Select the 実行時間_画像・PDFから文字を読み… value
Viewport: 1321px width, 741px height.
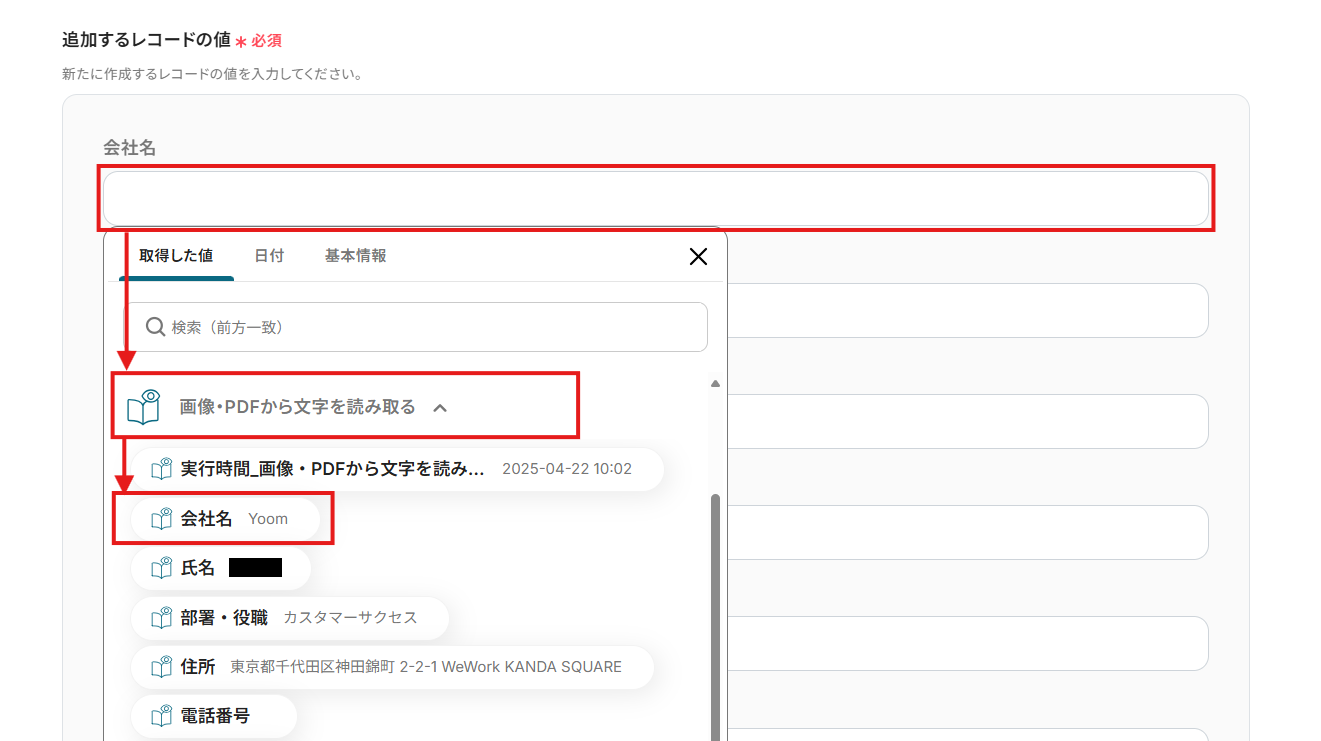pyautogui.click(x=397, y=469)
